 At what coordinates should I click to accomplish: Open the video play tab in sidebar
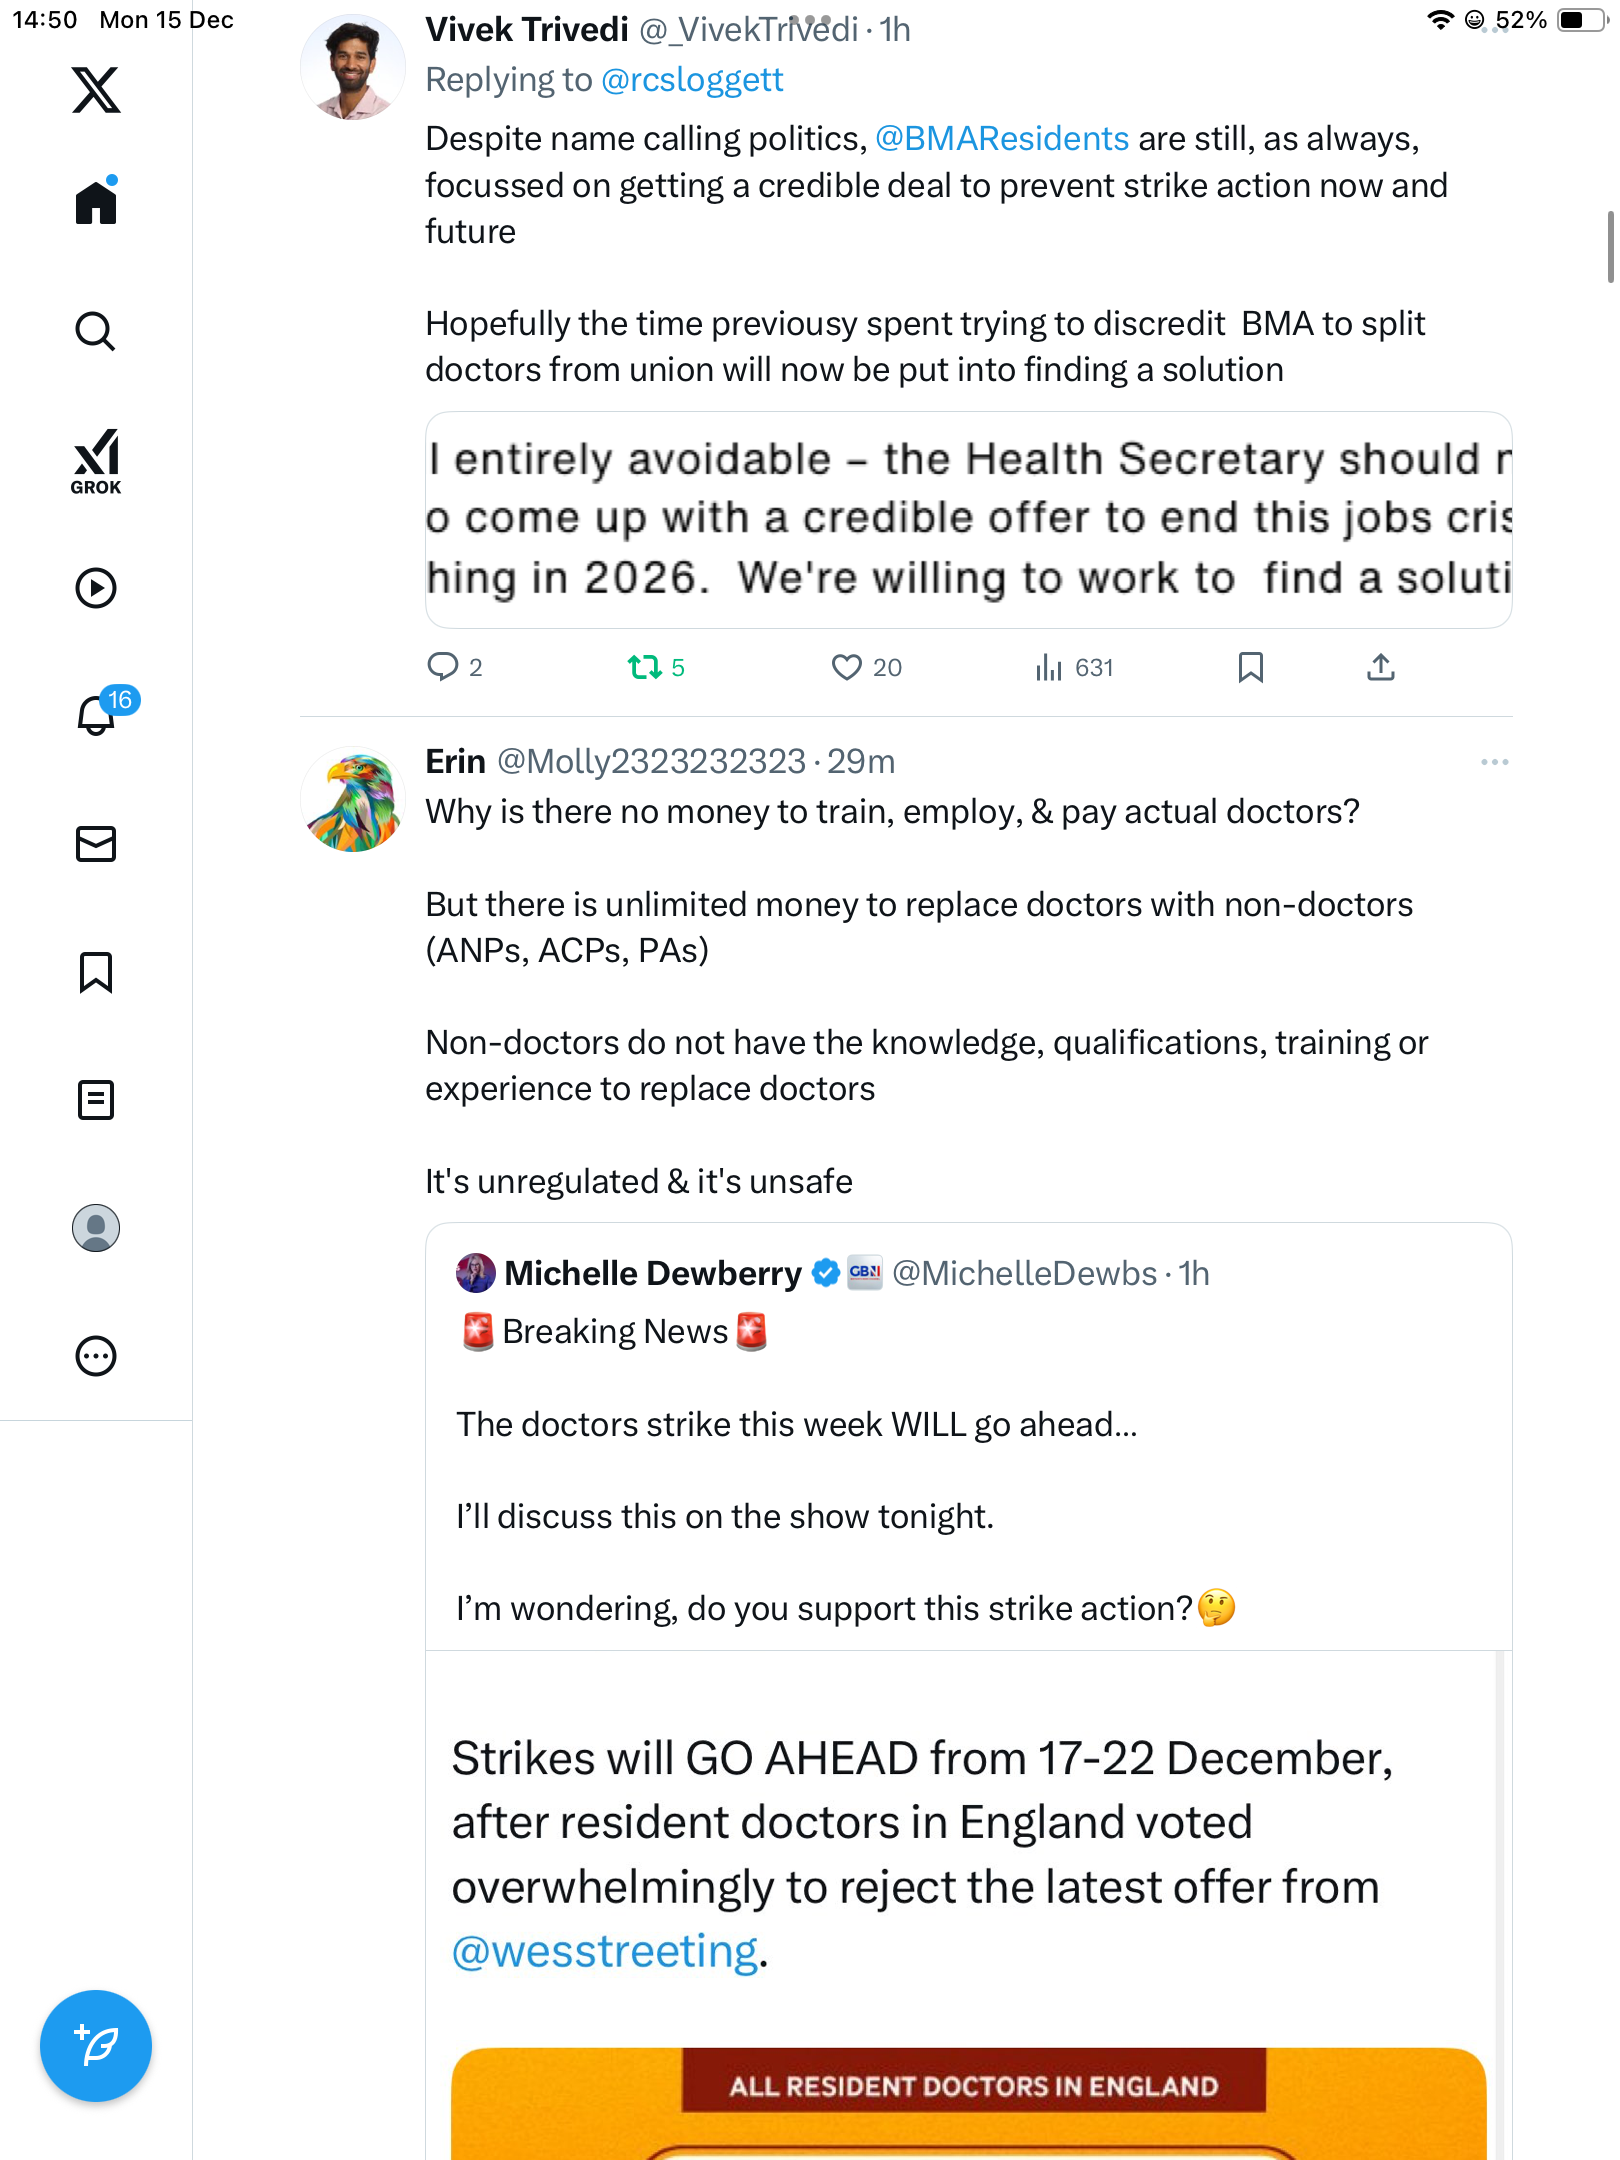click(96, 588)
